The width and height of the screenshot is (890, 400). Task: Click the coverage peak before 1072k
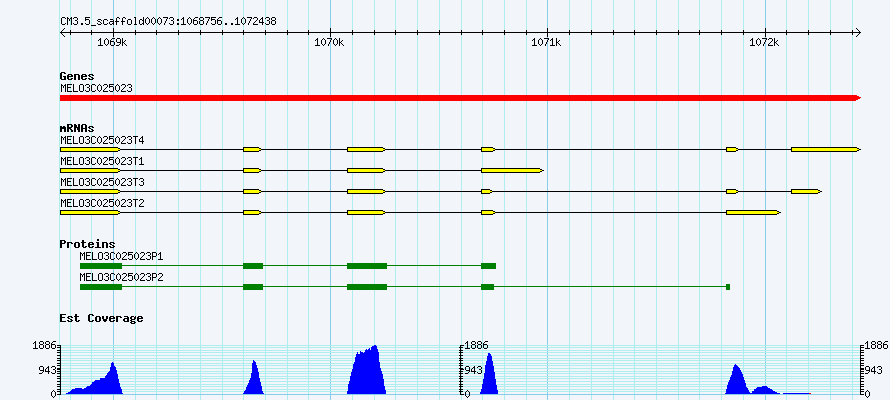tap(738, 381)
